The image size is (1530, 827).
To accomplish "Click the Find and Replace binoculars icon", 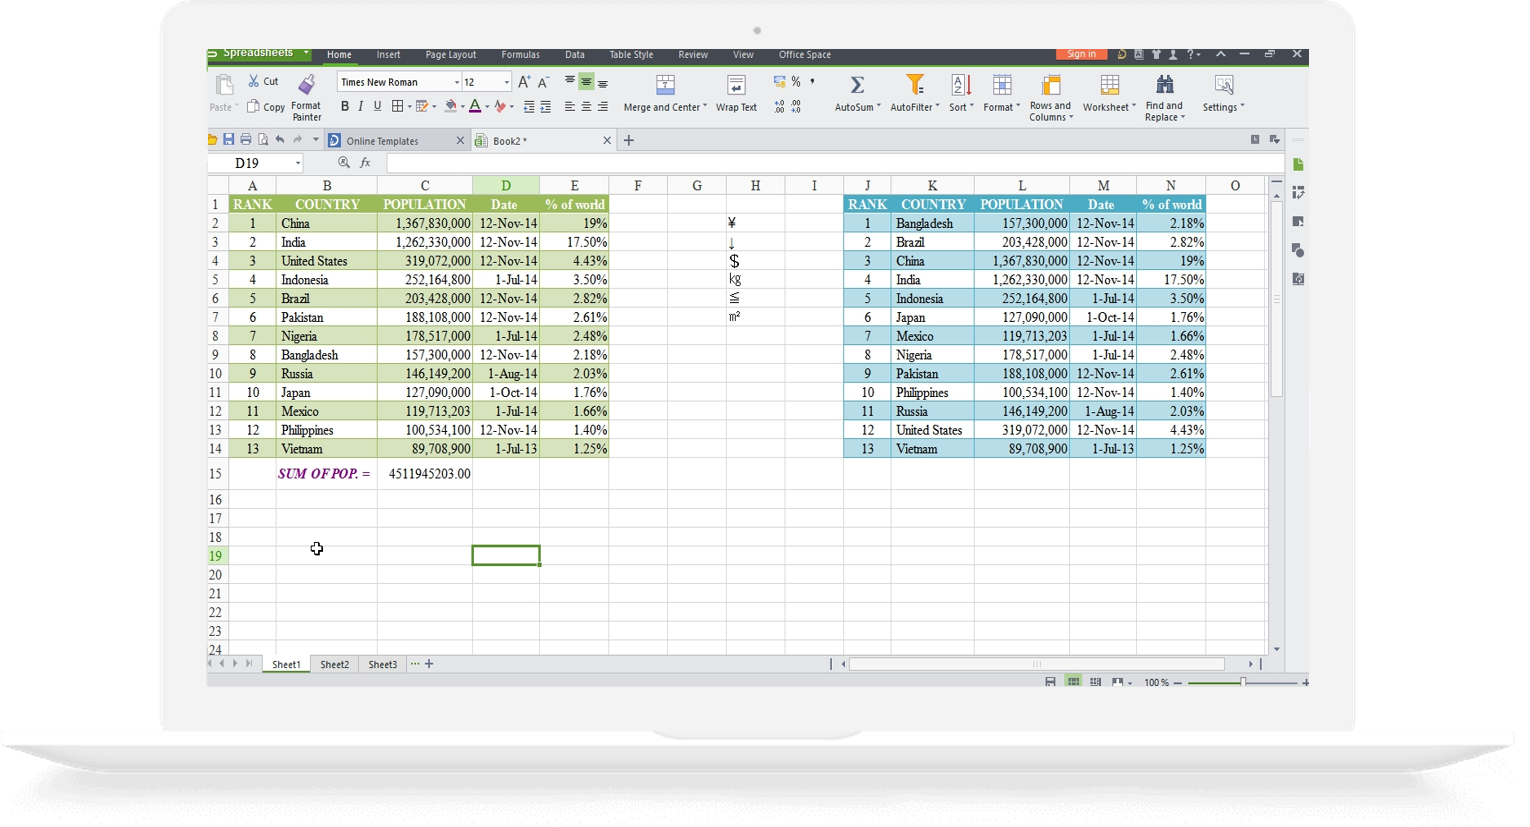I will [x=1164, y=85].
